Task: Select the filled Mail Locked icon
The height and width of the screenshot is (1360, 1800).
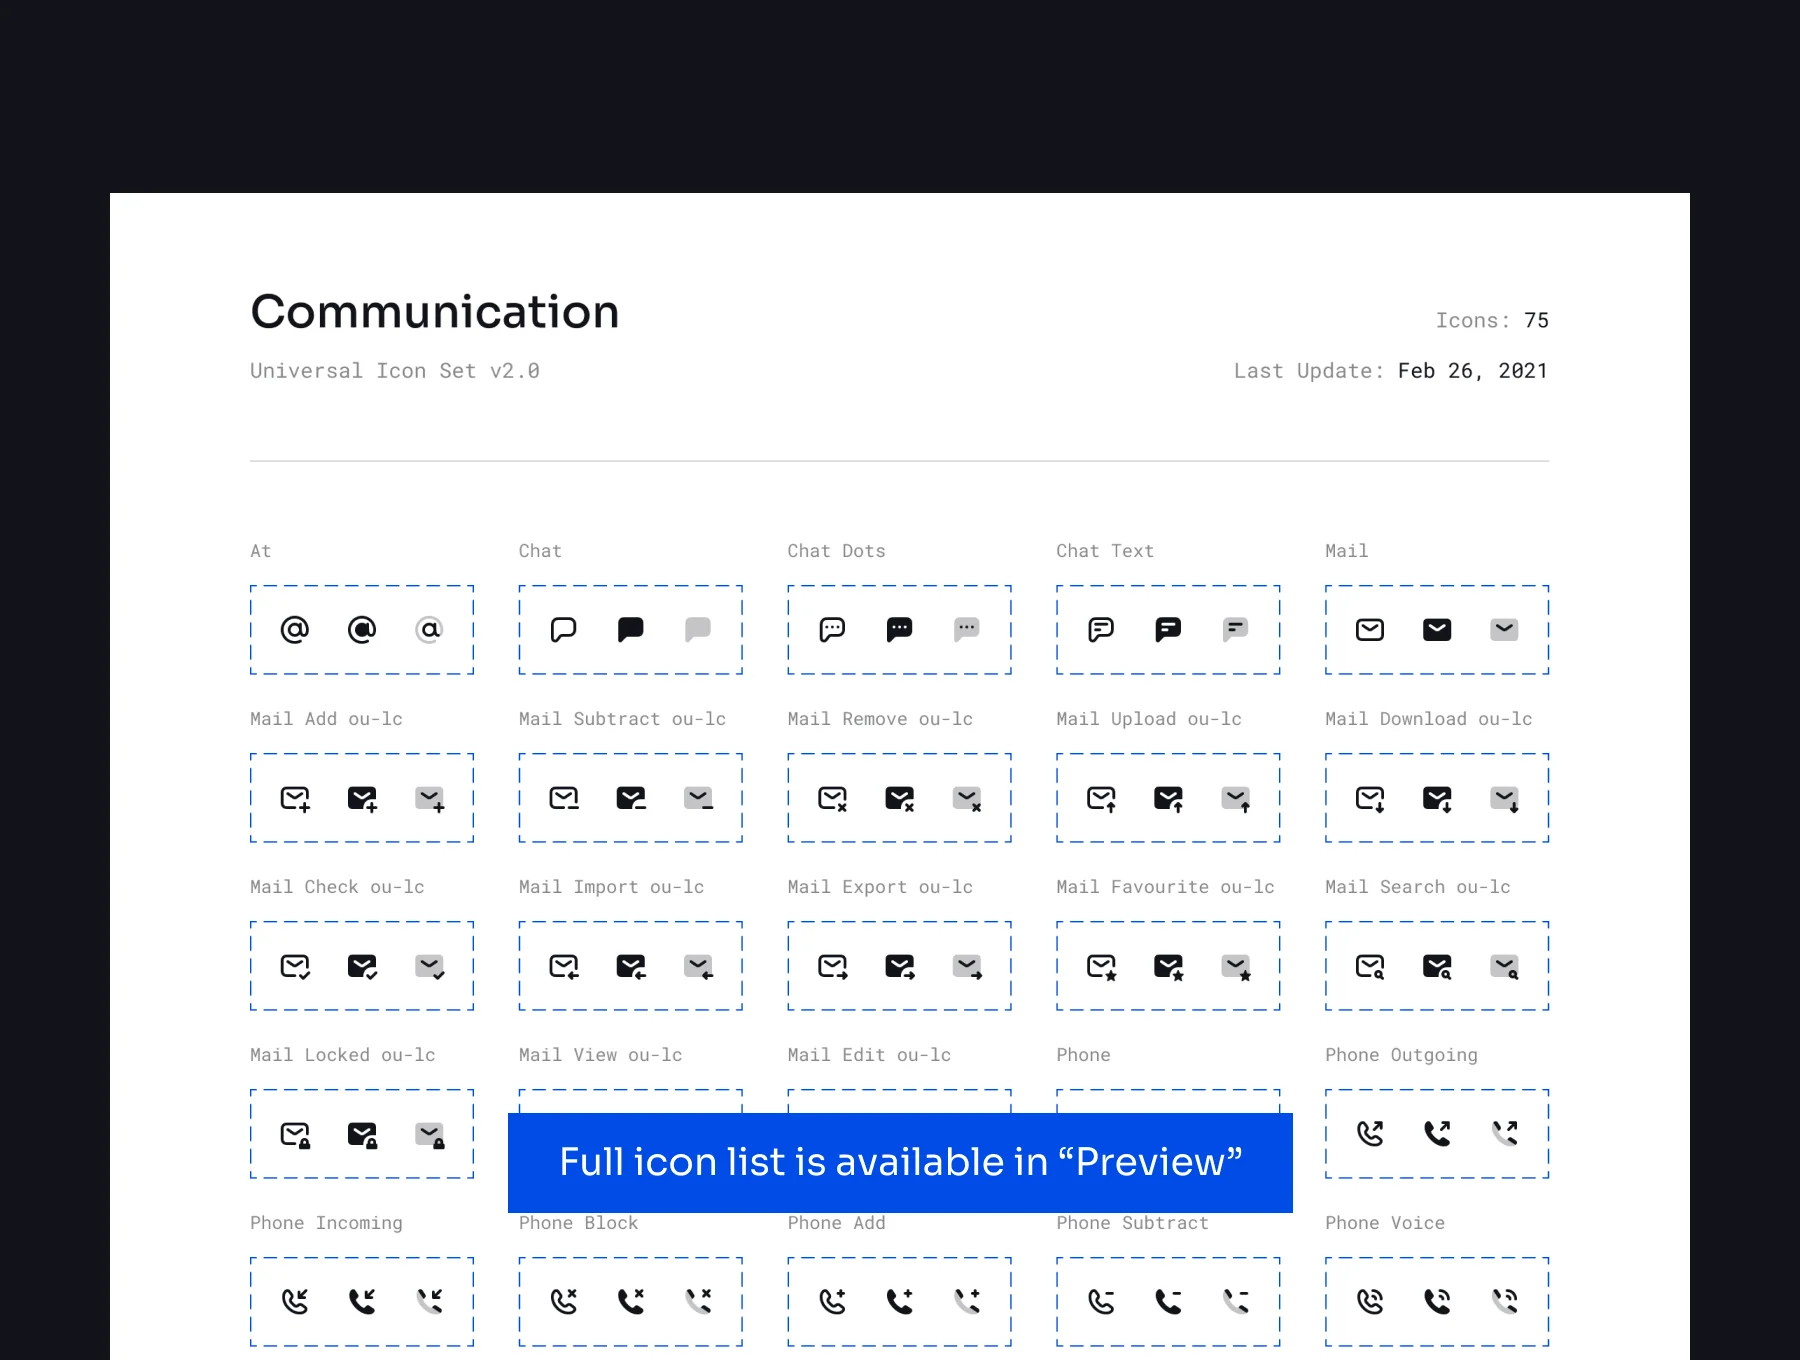Action: 362,1134
